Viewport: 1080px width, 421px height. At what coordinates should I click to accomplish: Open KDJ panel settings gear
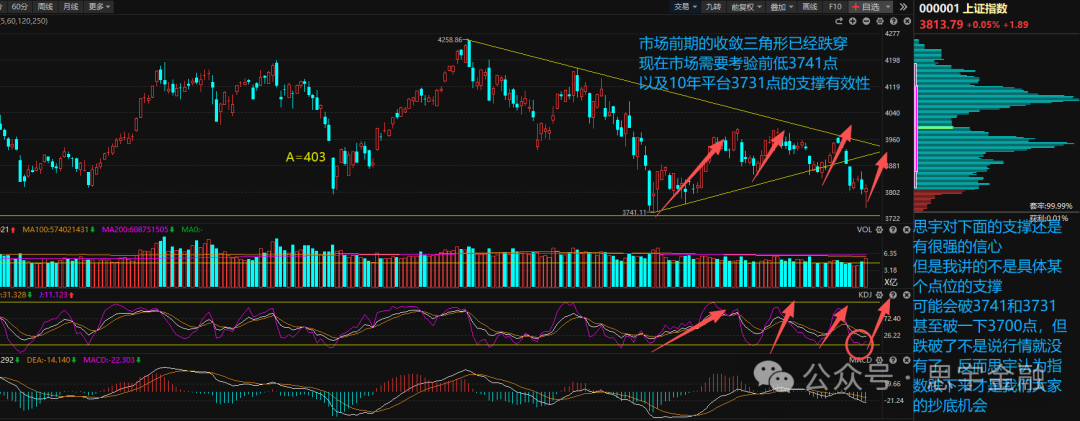coord(880,295)
